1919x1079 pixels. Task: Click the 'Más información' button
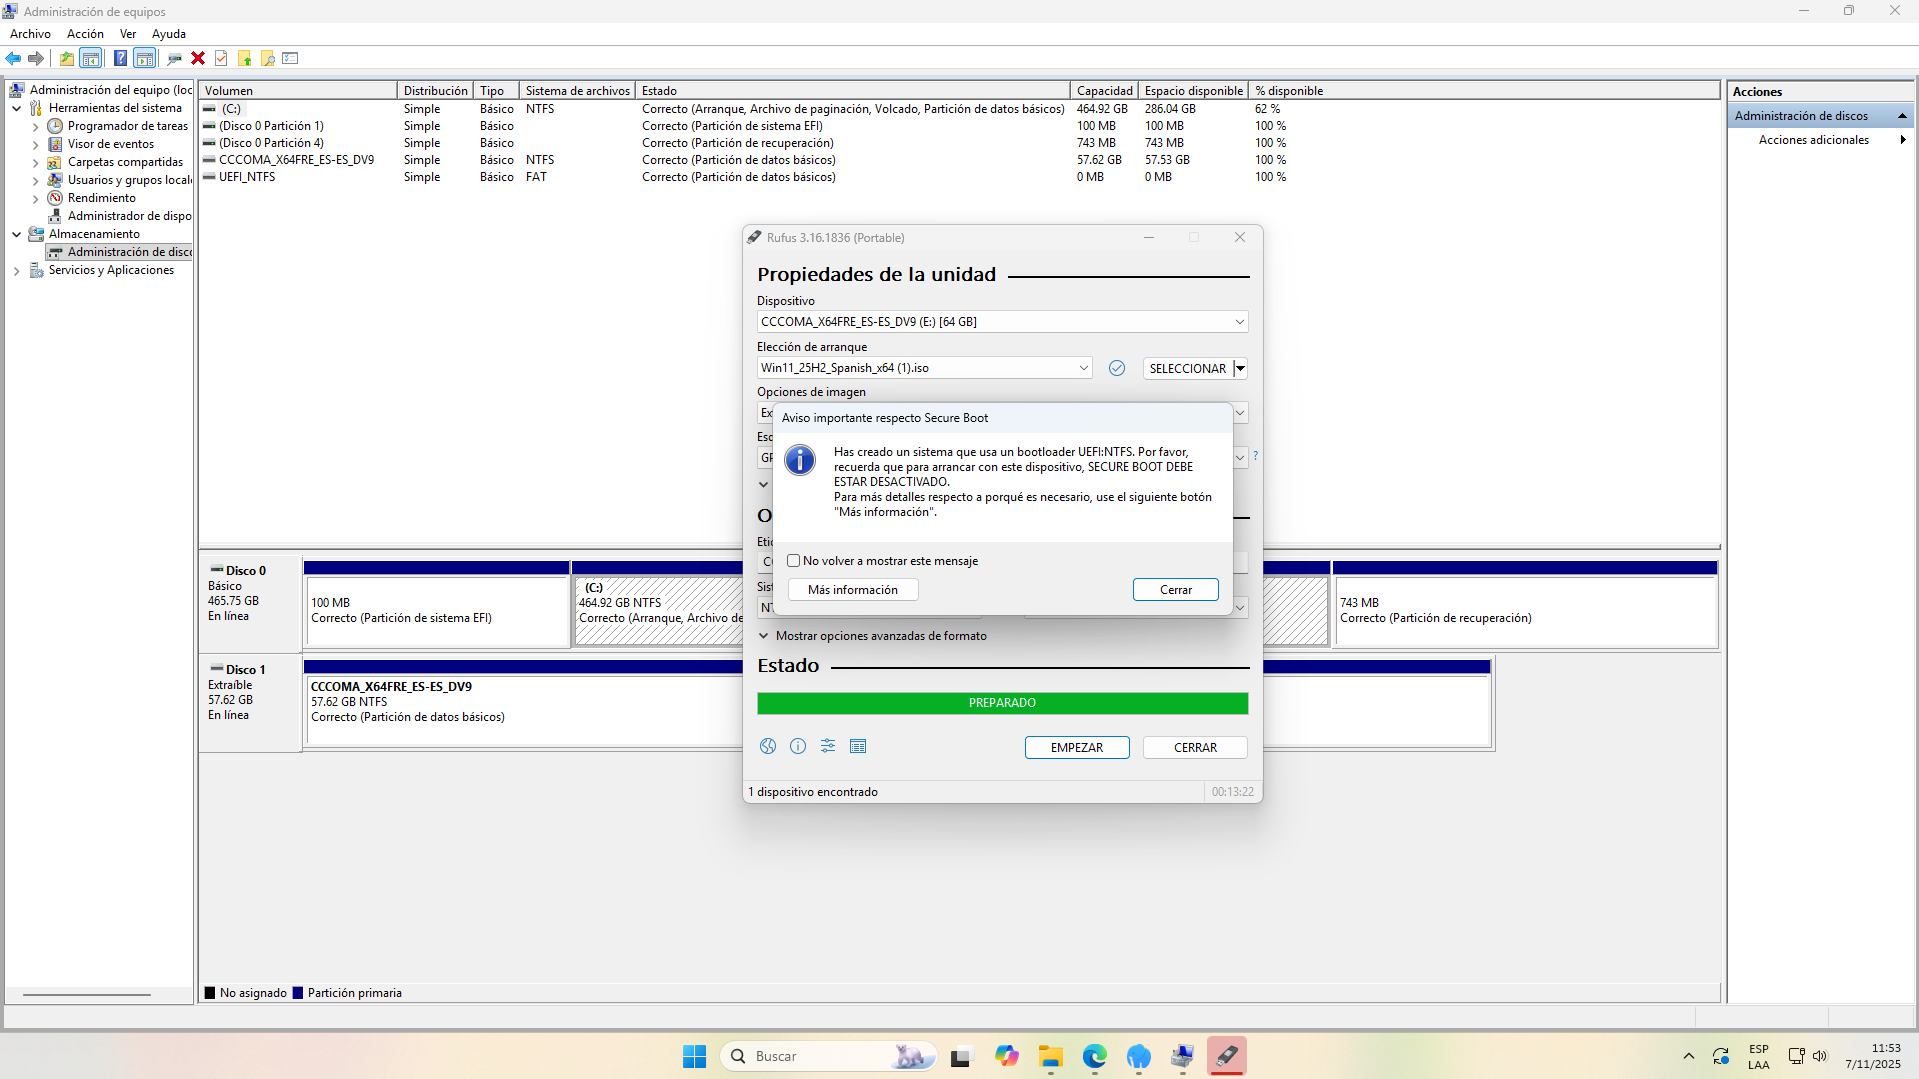tap(852, 590)
